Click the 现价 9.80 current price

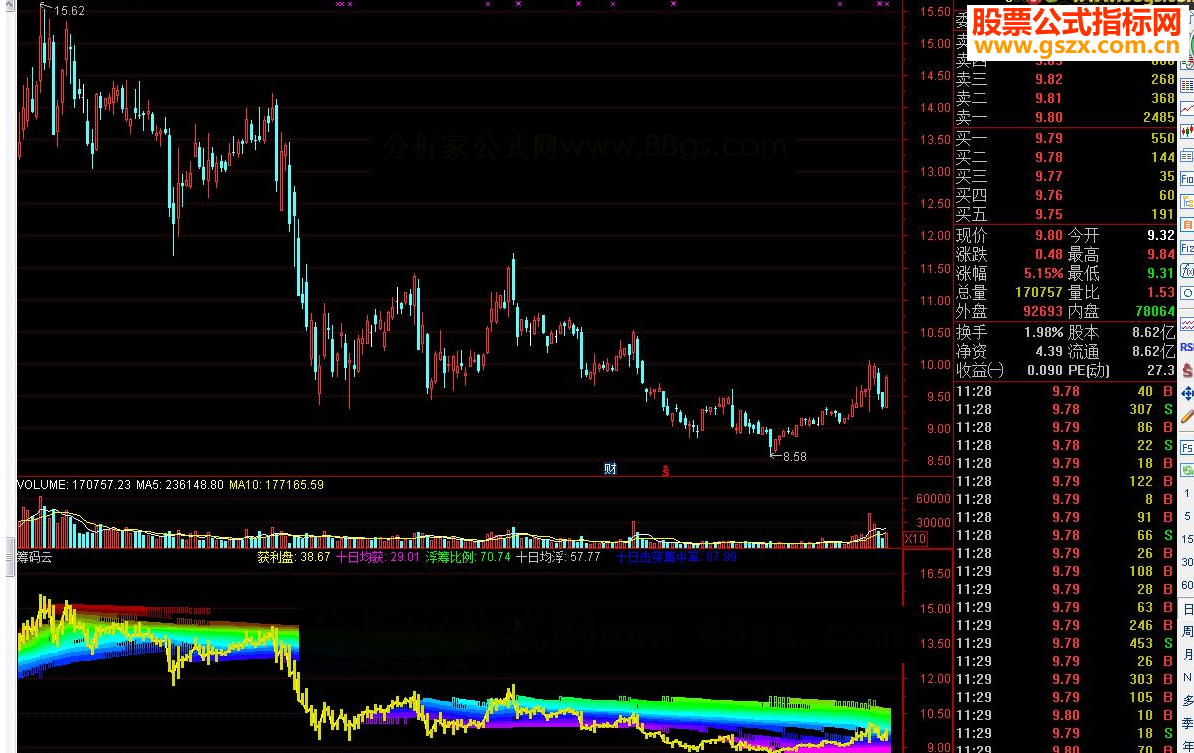[x=1049, y=235]
